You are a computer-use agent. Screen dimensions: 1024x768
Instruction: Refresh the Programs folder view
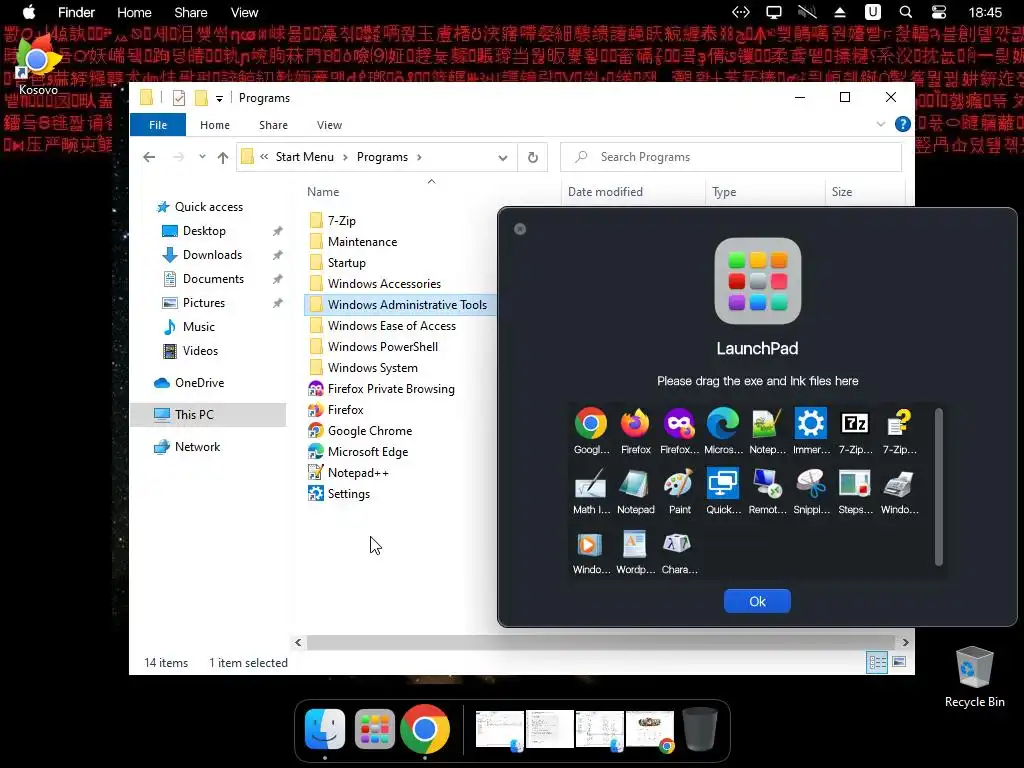tap(532, 157)
